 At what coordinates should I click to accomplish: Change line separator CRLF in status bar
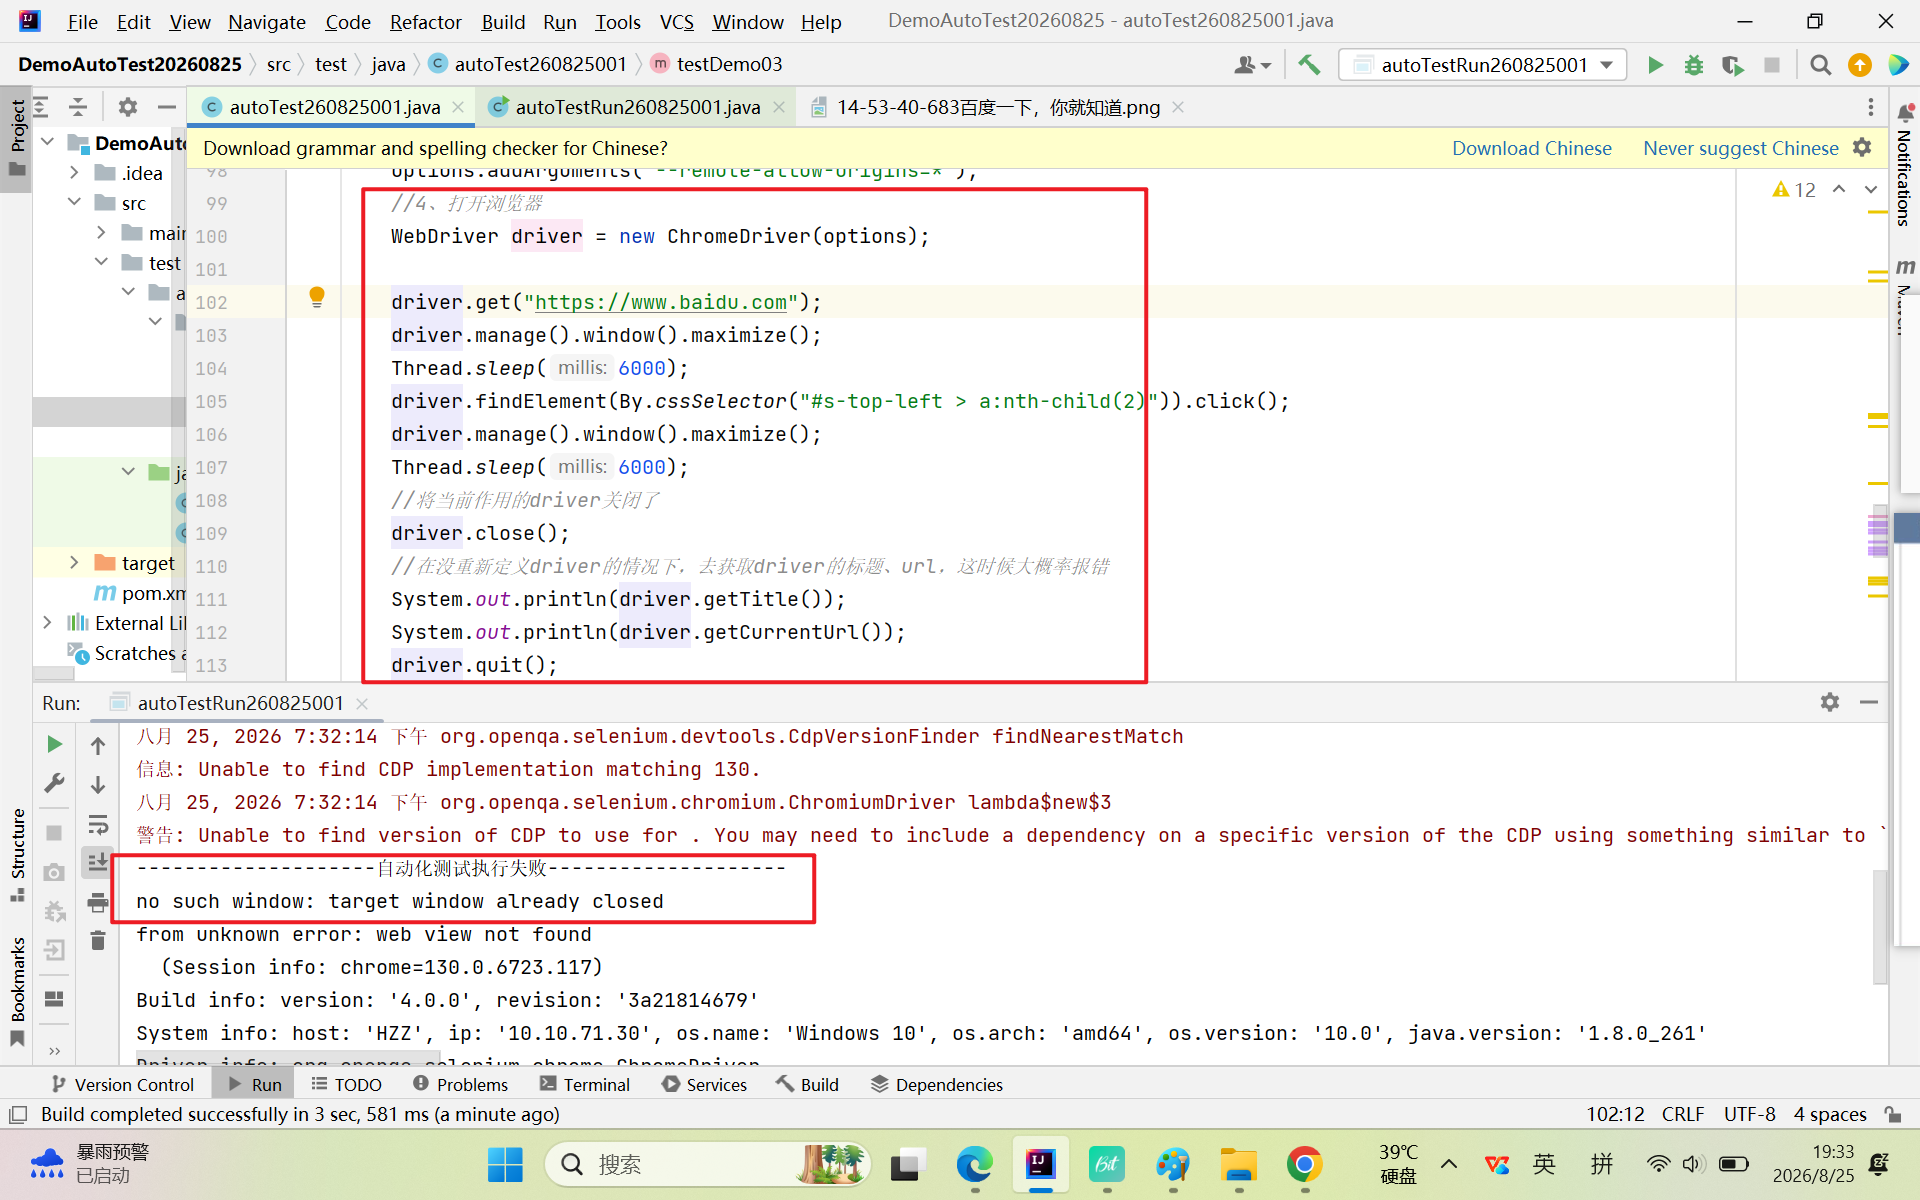[1682, 1114]
